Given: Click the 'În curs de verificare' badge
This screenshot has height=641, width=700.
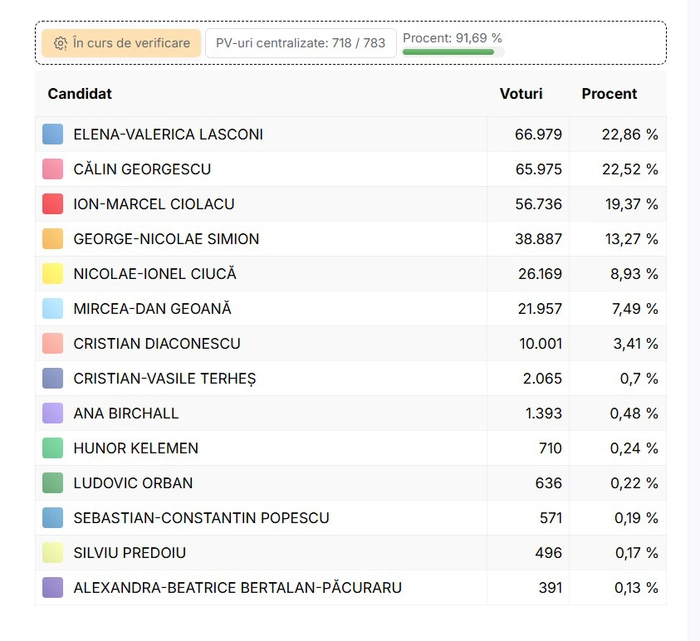Looking at the screenshot, I should [121, 43].
